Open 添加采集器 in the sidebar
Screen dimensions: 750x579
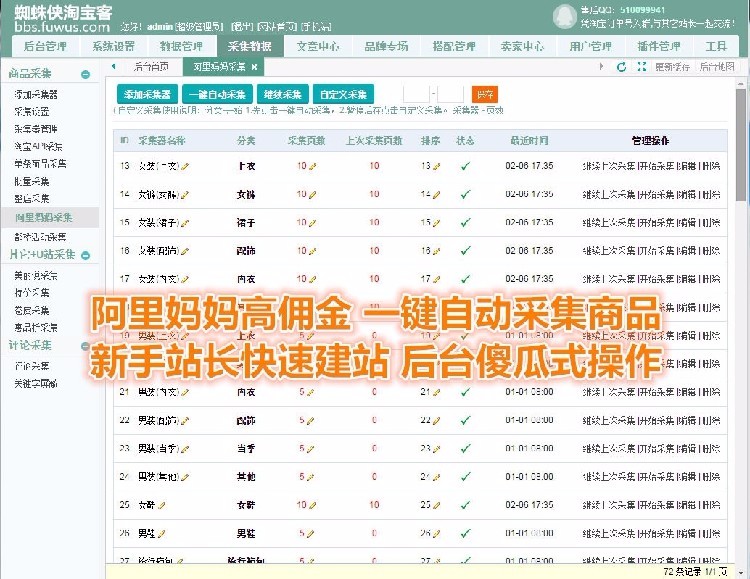pyautogui.click(x=36, y=95)
